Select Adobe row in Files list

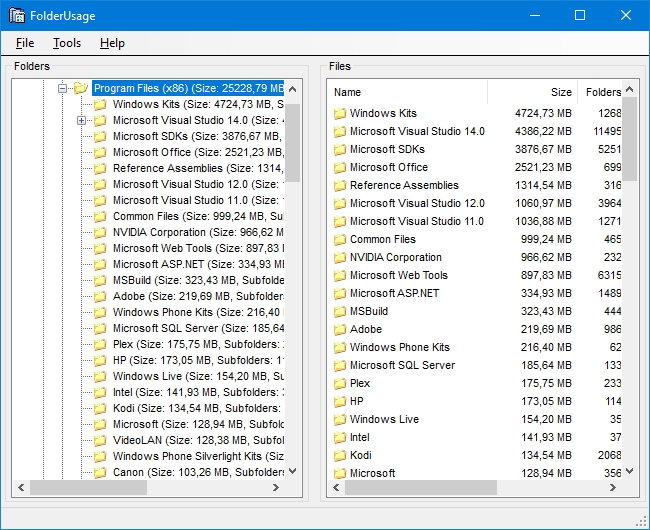(475, 329)
